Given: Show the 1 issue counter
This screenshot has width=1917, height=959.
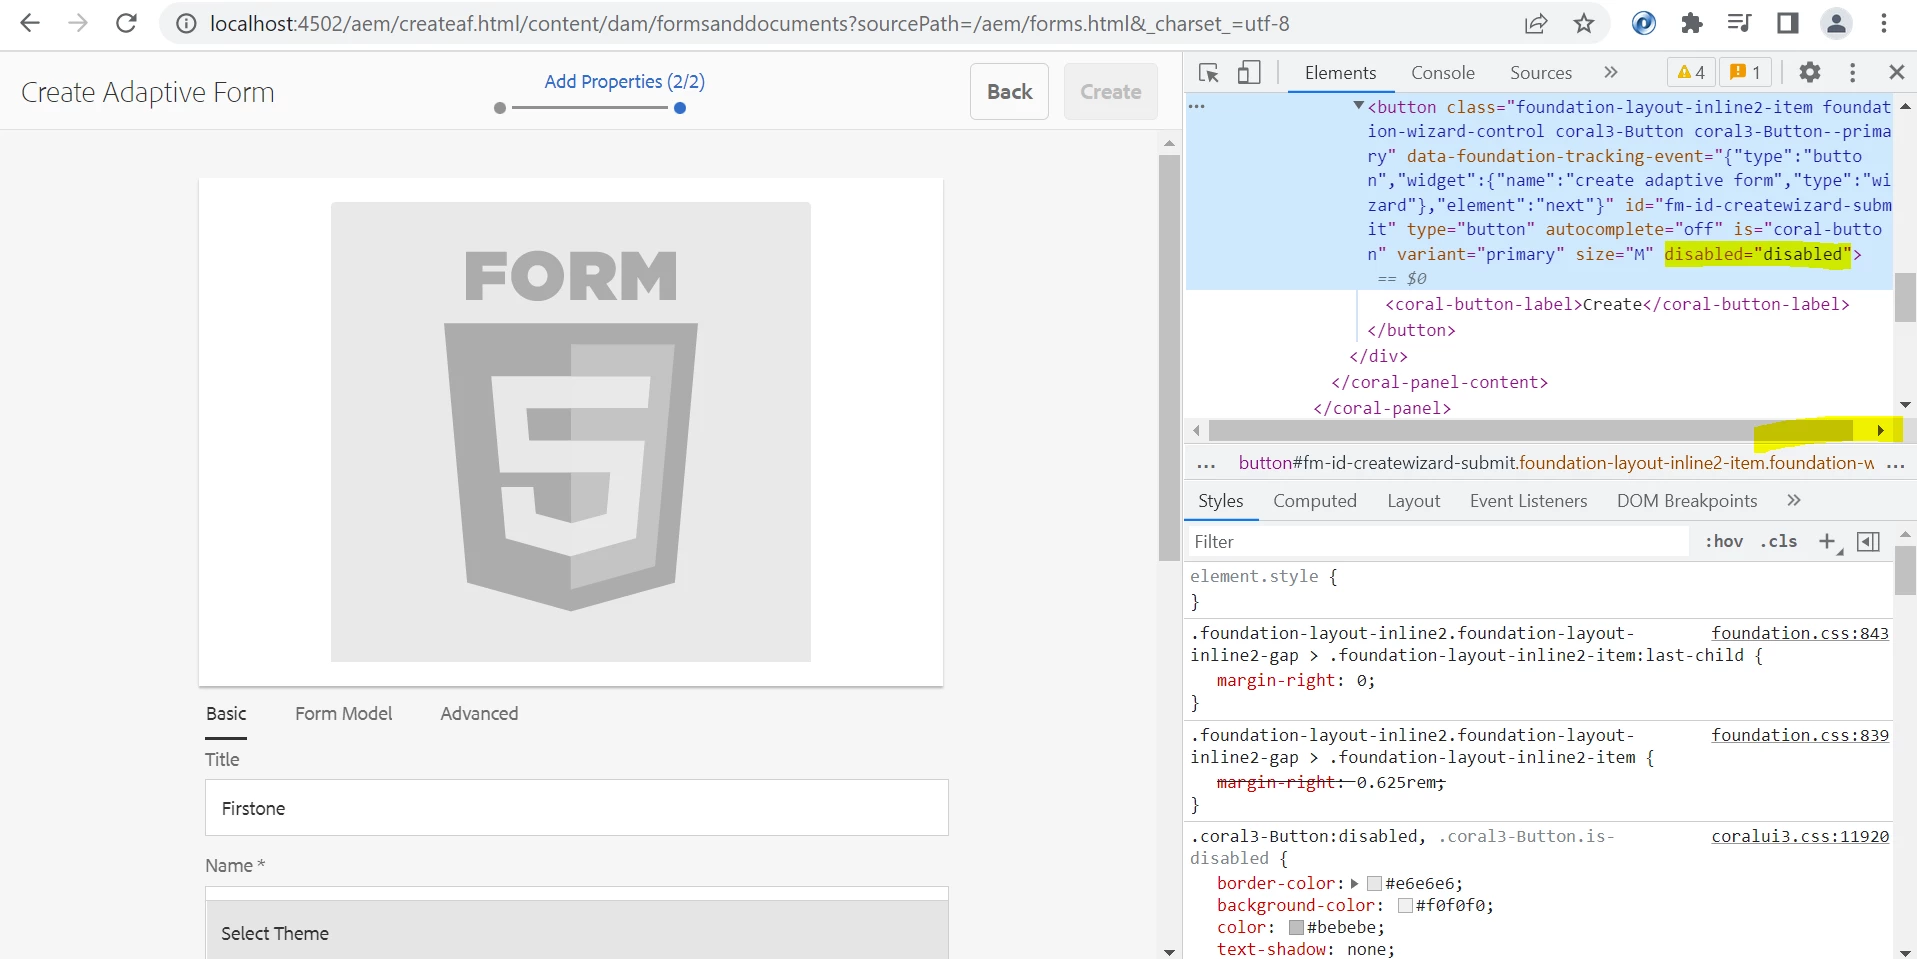Looking at the screenshot, I should [x=1745, y=72].
